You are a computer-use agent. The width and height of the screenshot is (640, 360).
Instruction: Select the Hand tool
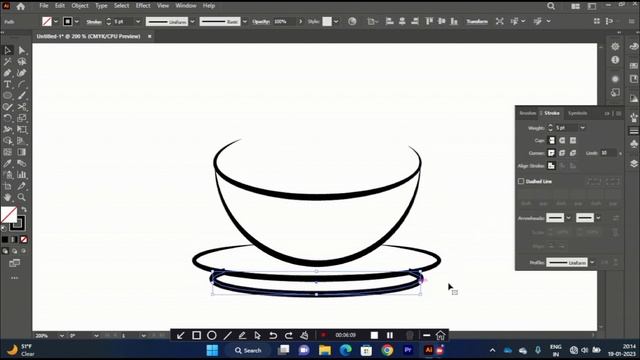[x=7, y=197]
